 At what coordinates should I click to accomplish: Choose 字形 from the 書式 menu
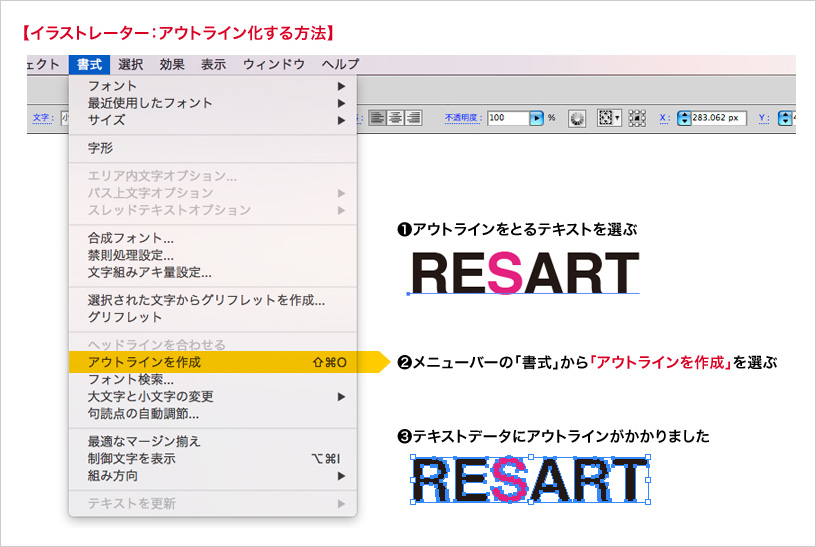(x=213, y=148)
